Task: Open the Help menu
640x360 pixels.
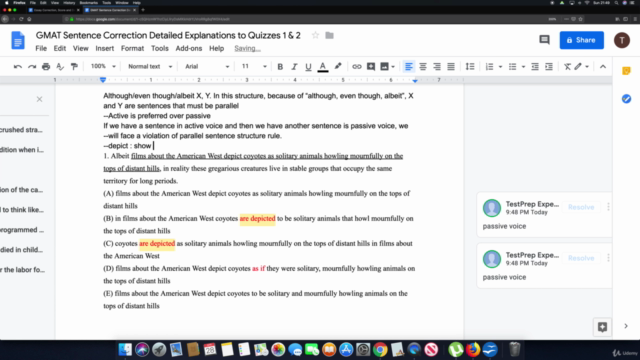Action: (216, 48)
